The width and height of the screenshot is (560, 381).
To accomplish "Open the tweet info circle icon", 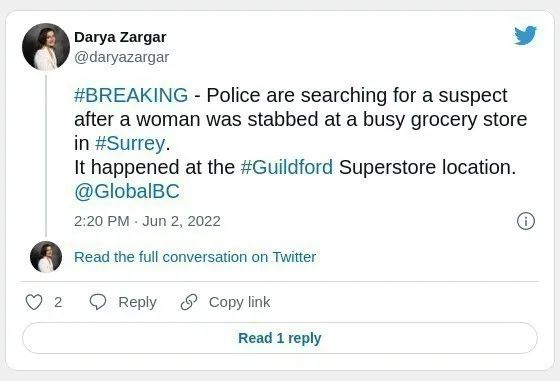I will click(x=526, y=221).
